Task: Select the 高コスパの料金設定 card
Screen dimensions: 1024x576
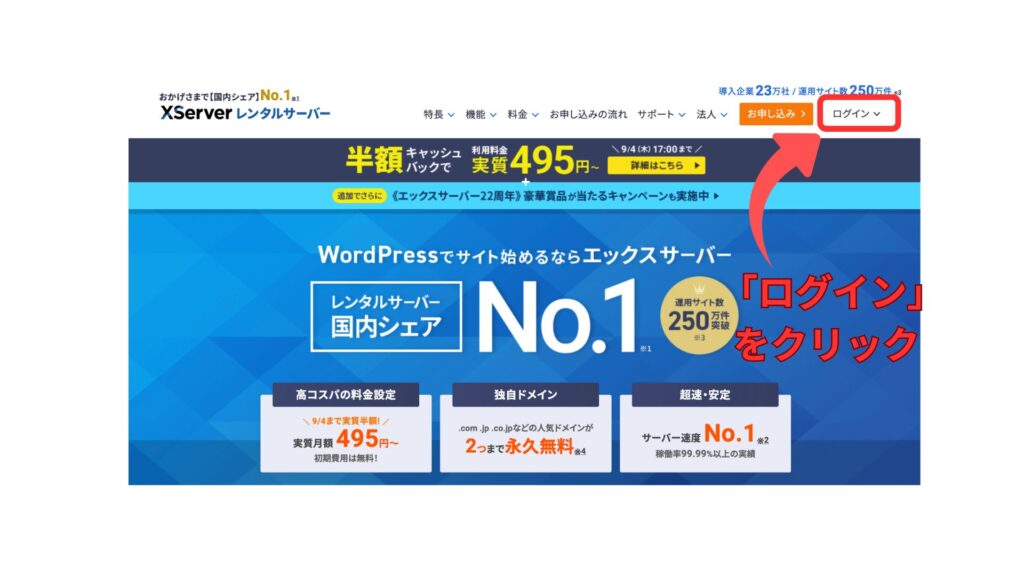Action: click(x=345, y=427)
